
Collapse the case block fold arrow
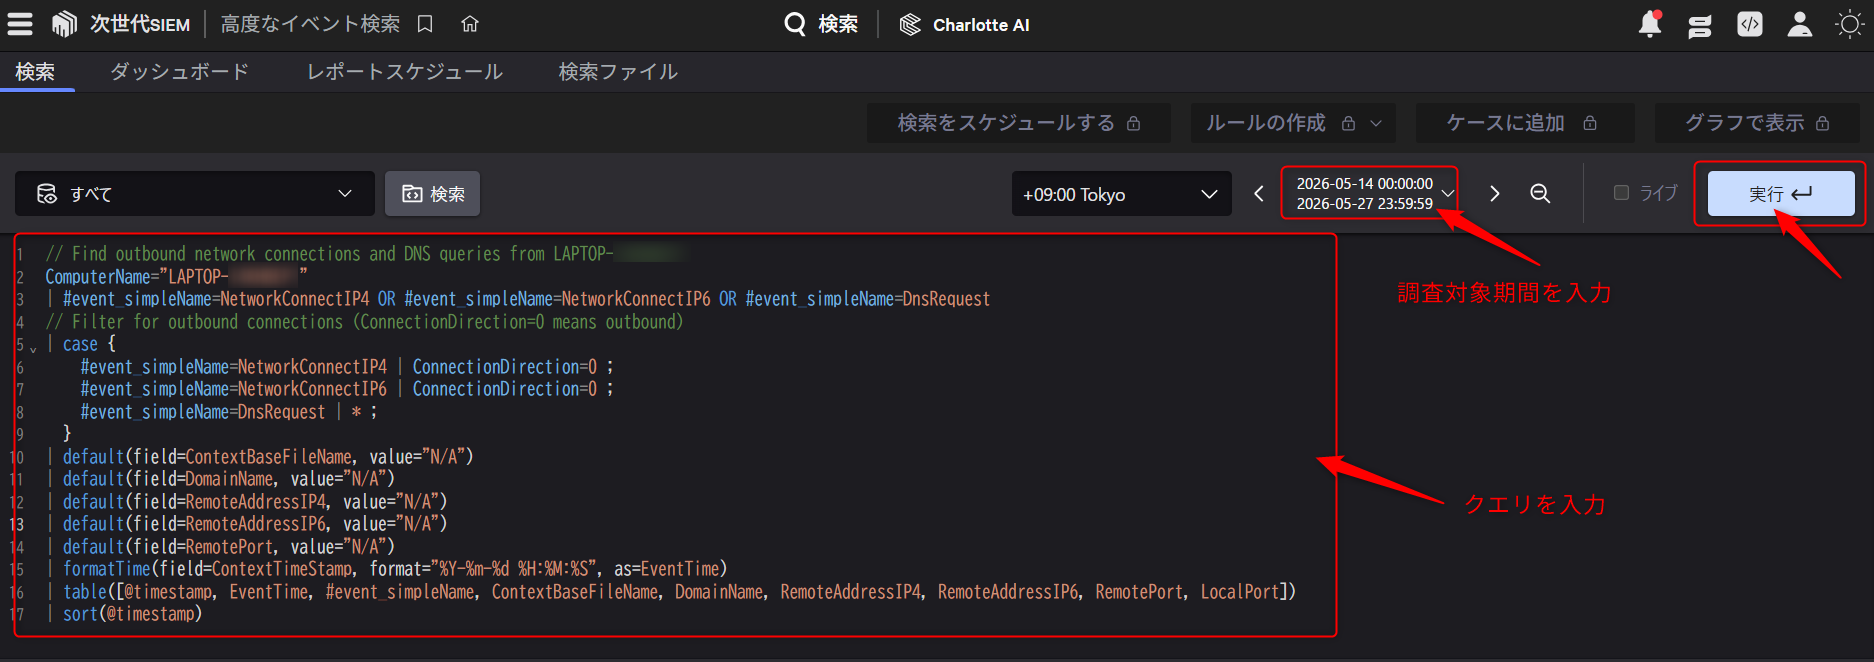click(x=33, y=348)
